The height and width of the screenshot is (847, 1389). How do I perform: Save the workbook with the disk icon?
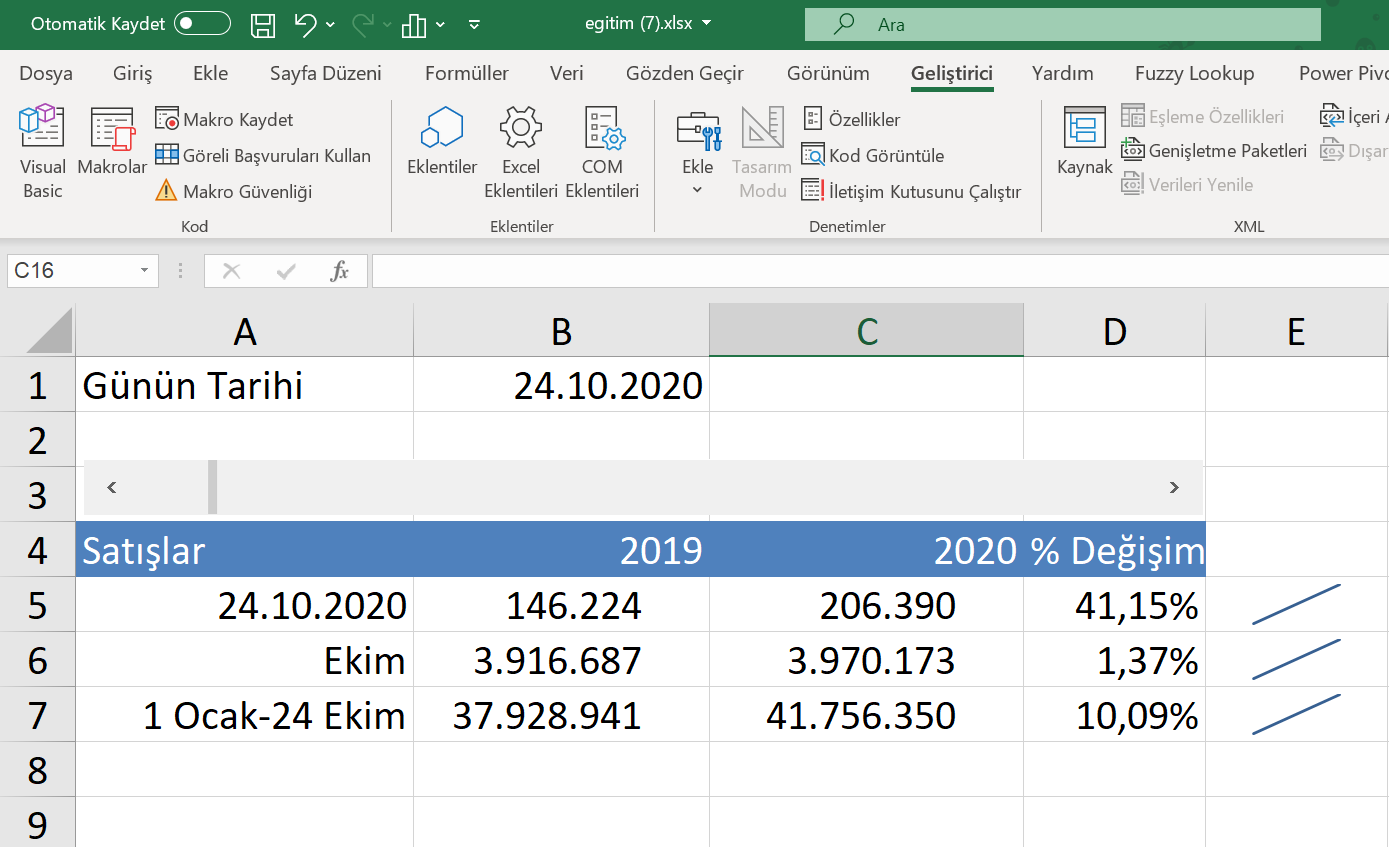pyautogui.click(x=263, y=25)
